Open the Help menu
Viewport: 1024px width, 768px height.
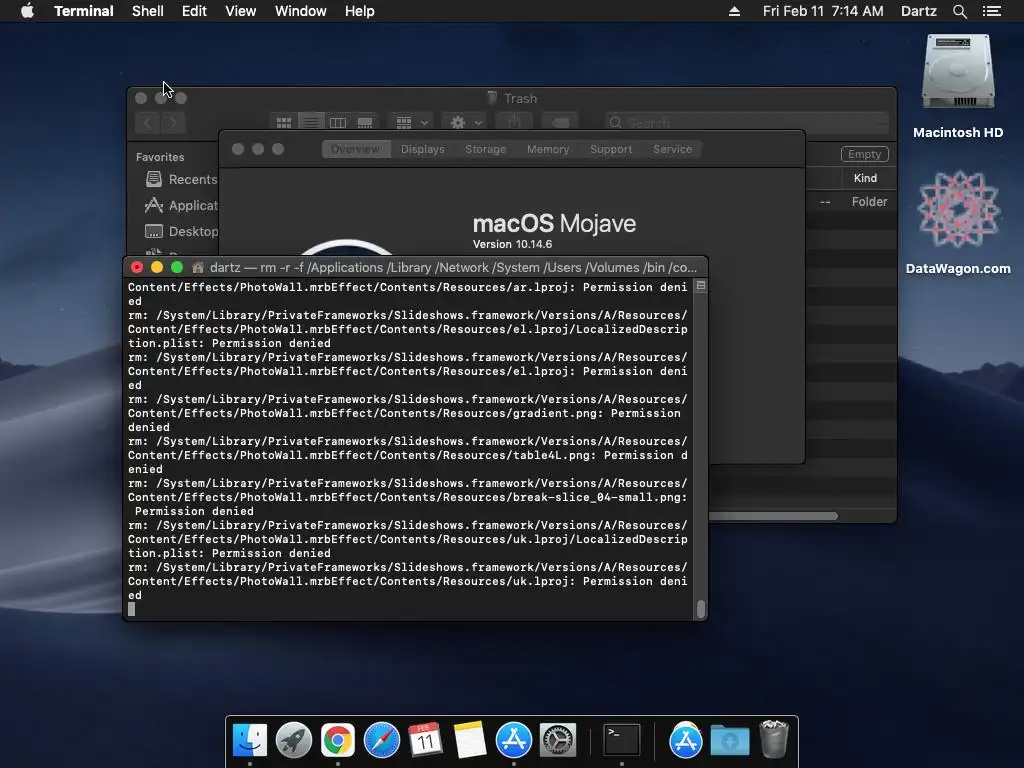tap(359, 11)
